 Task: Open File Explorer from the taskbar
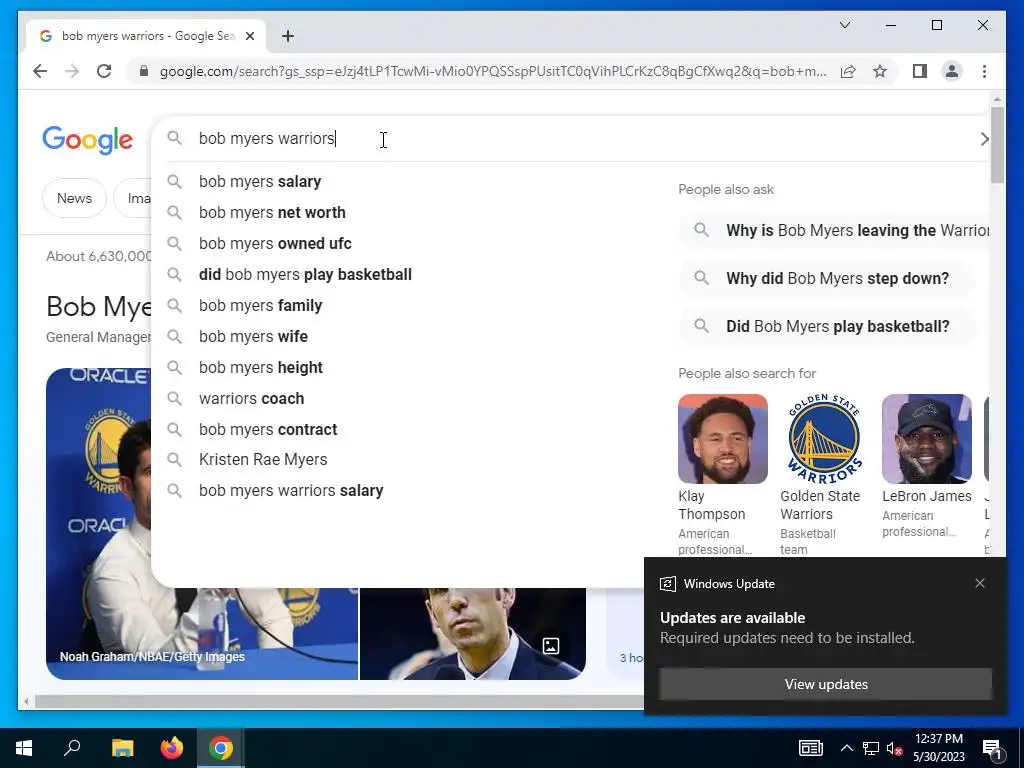[122, 748]
